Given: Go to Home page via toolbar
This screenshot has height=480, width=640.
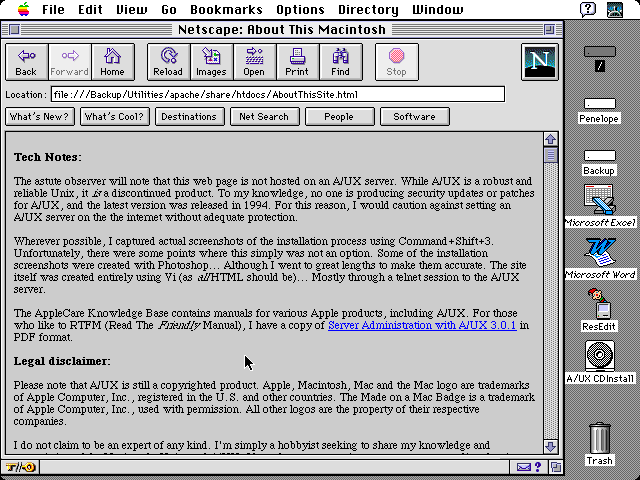Looking at the screenshot, I should click(112, 61).
